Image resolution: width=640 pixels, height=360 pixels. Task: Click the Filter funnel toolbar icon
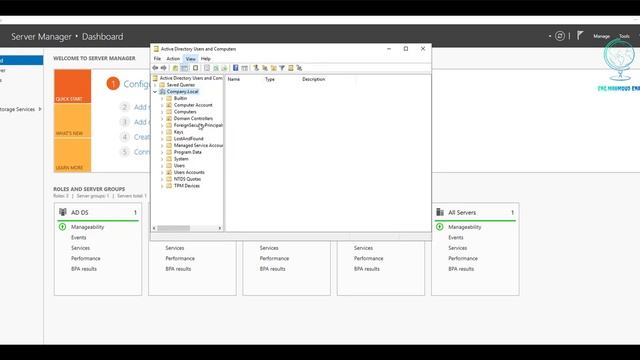282,68
